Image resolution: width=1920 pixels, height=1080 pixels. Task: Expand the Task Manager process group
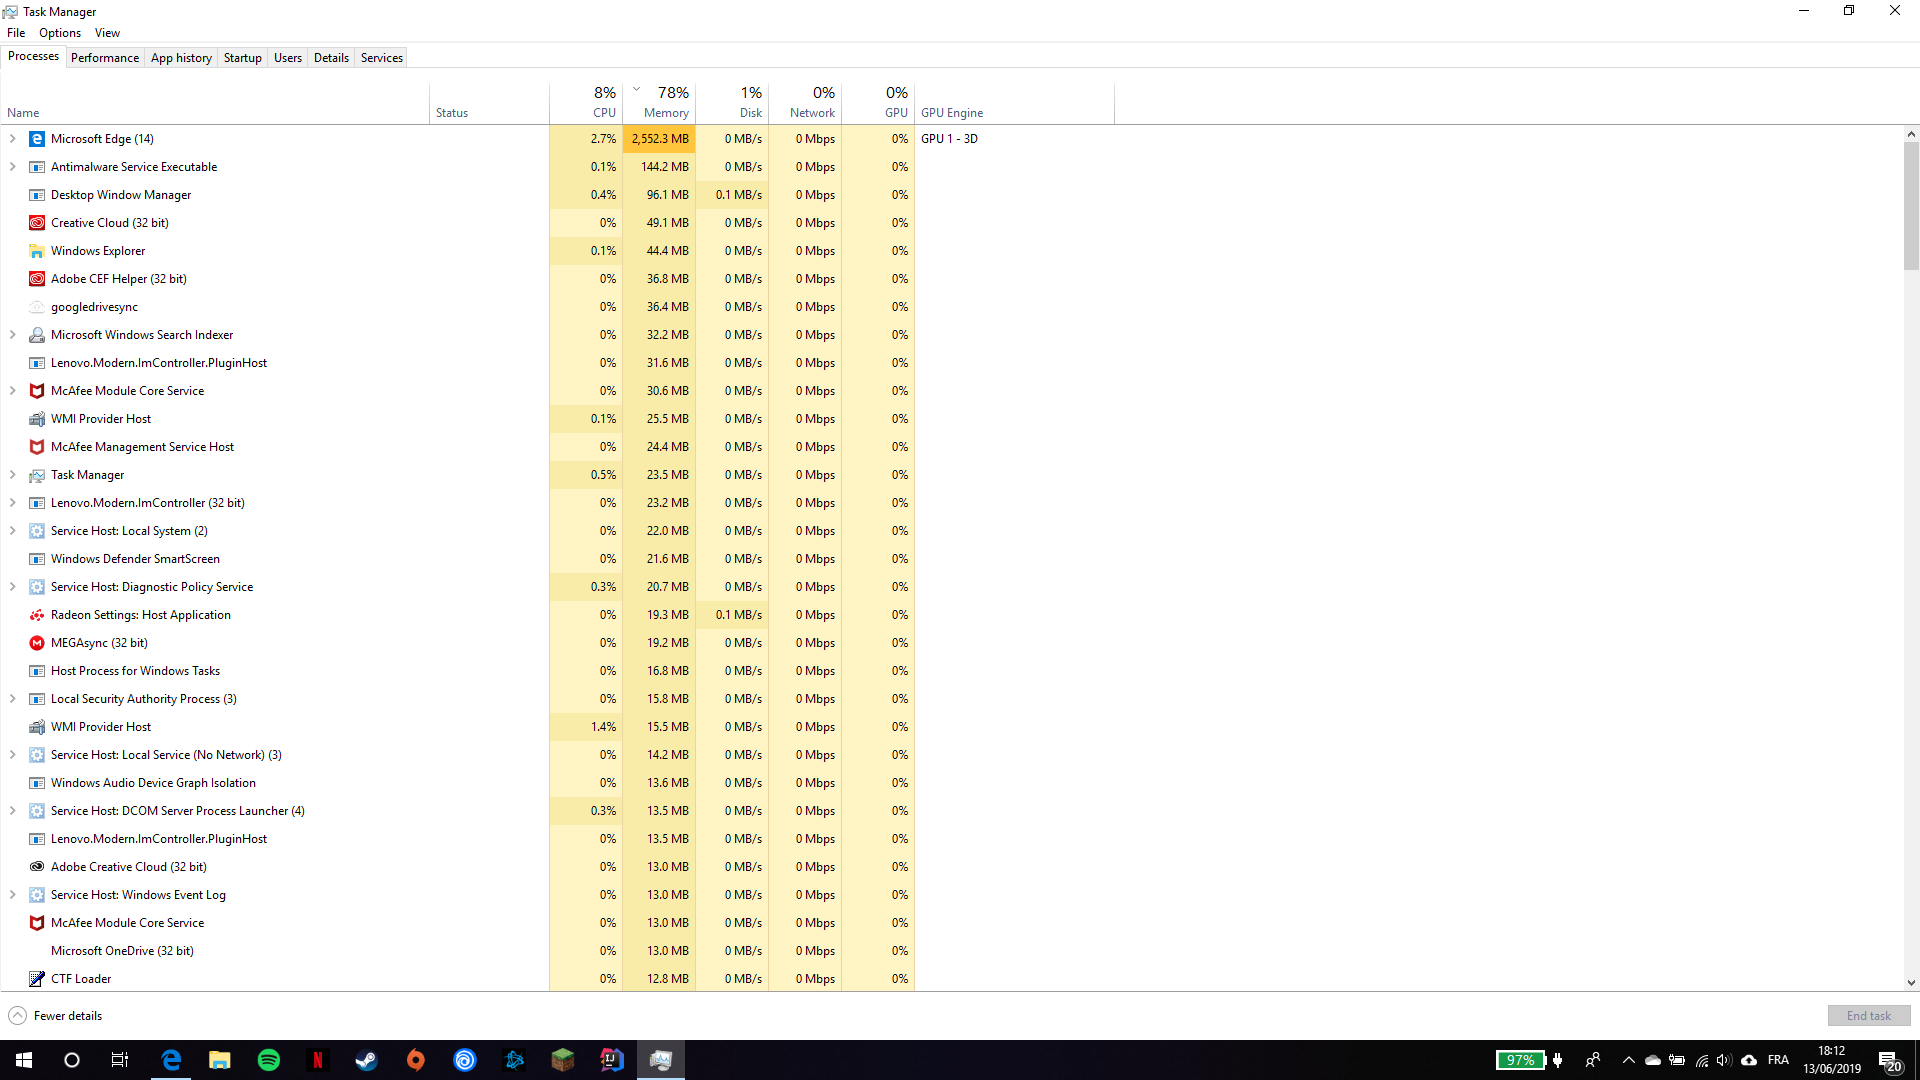(13, 475)
